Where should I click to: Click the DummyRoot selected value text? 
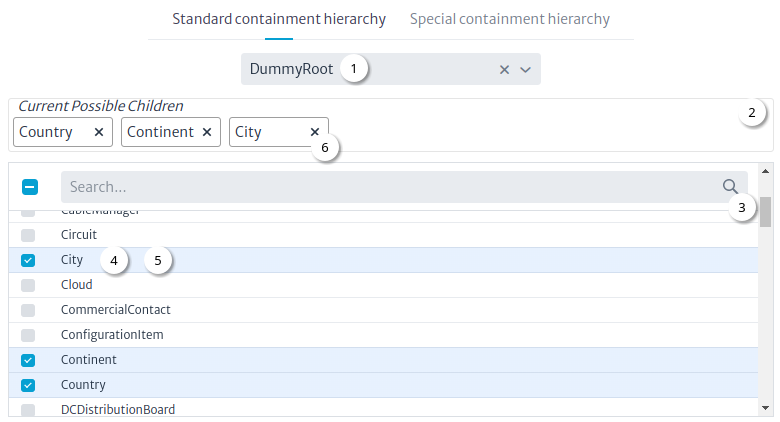[291, 69]
